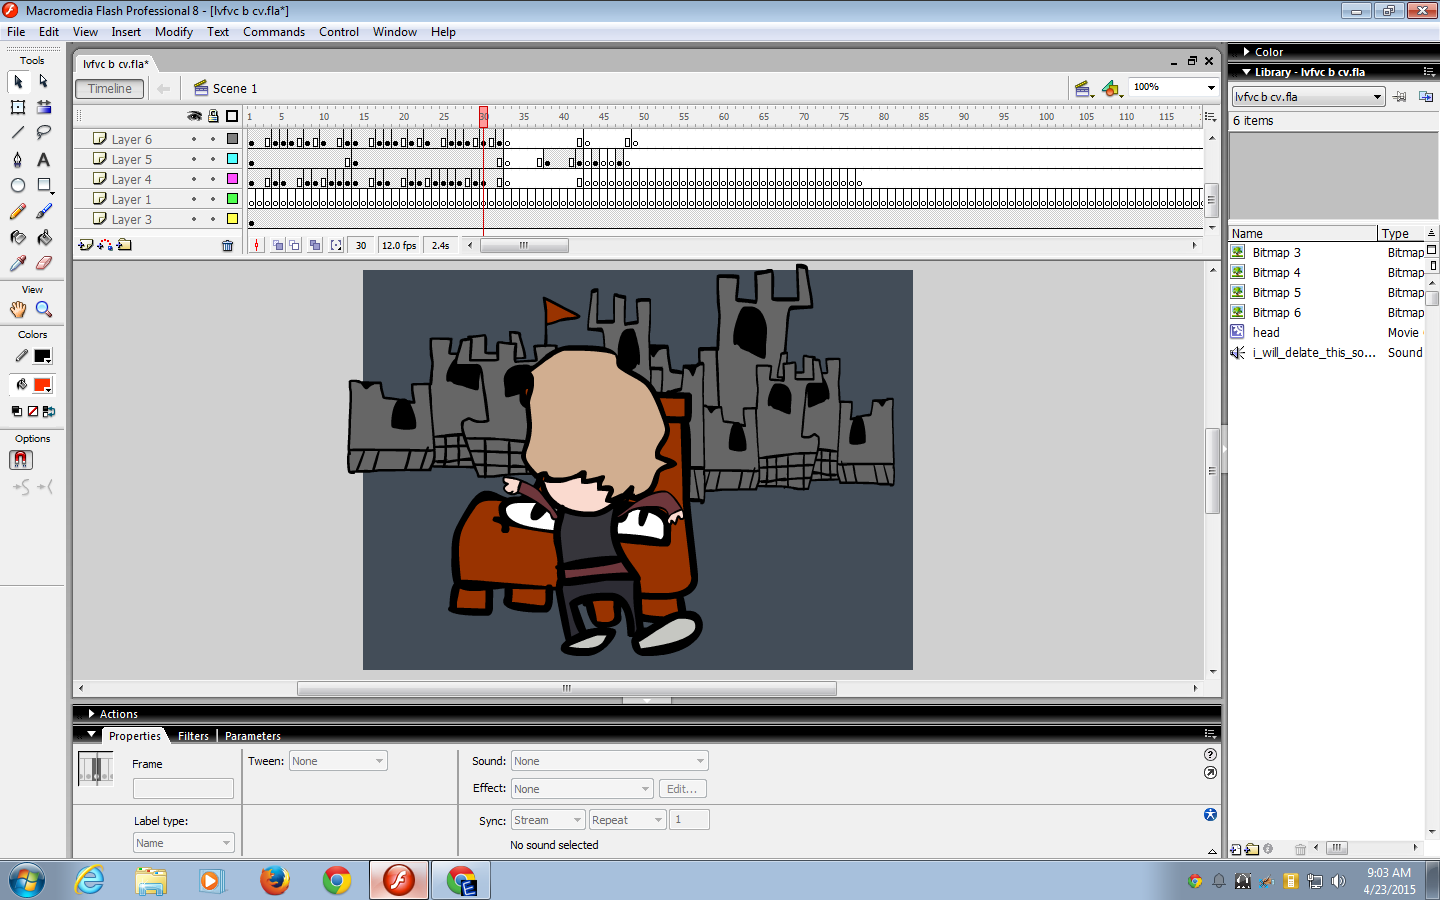1440x900 pixels.
Task: Toggle the Onion Skin Outlines button
Action: coord(295,245)
